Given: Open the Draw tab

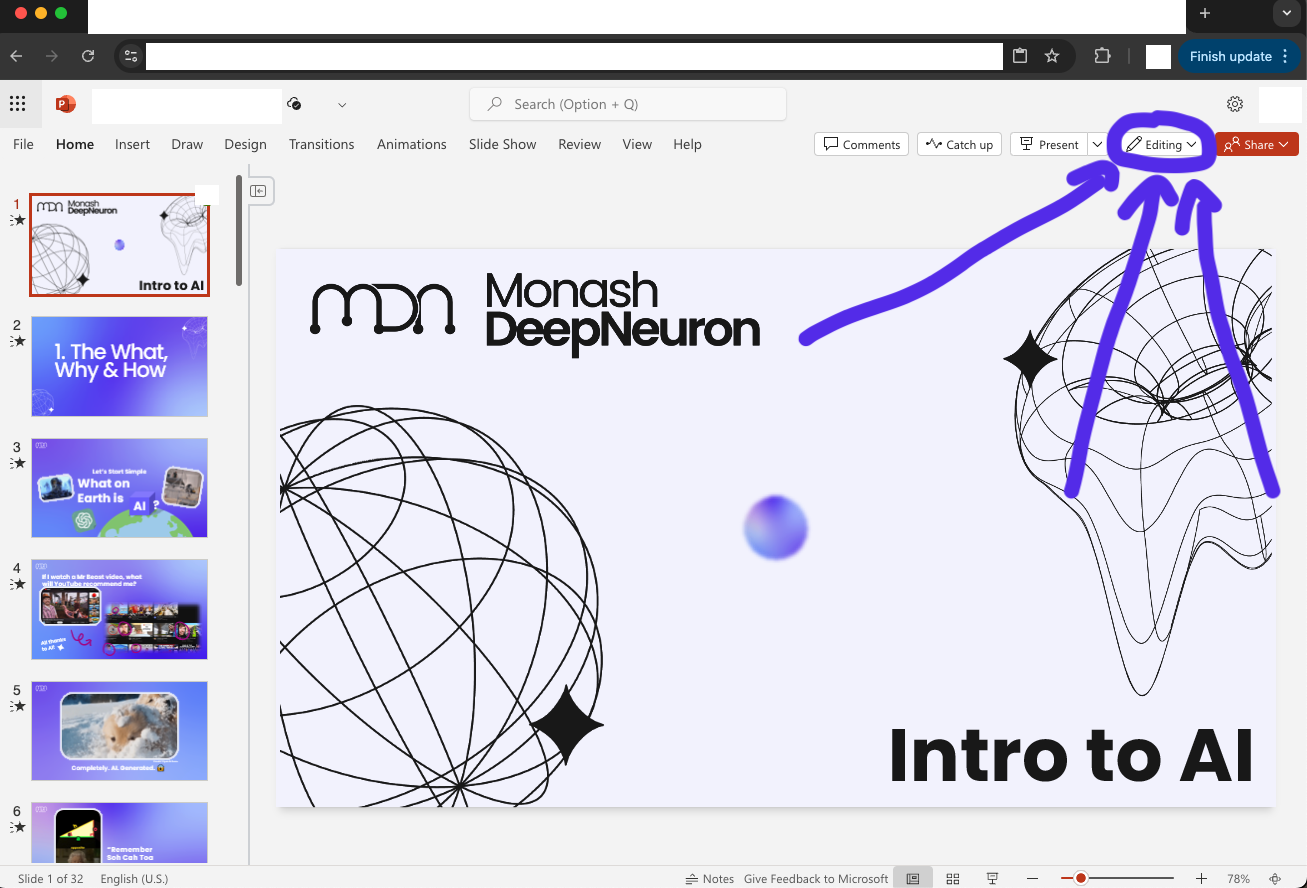Looking at the screenshot, I should pyautogui.click(x=187, y=144).
